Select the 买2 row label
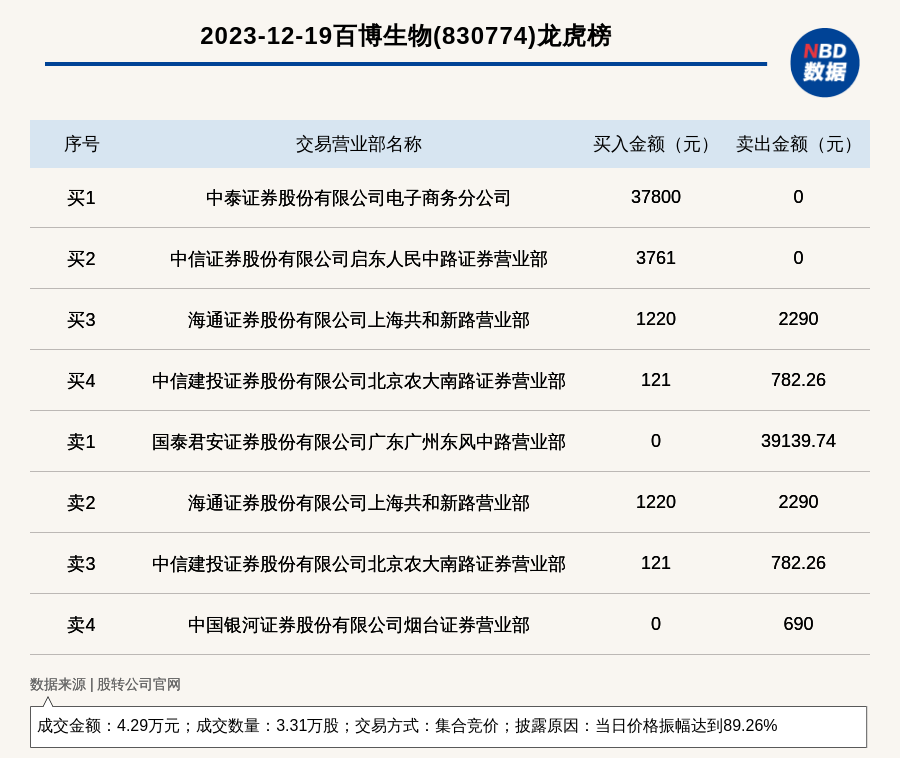Image resolution: width=900 pixels, height=758 pixels. tap(82, 259)
